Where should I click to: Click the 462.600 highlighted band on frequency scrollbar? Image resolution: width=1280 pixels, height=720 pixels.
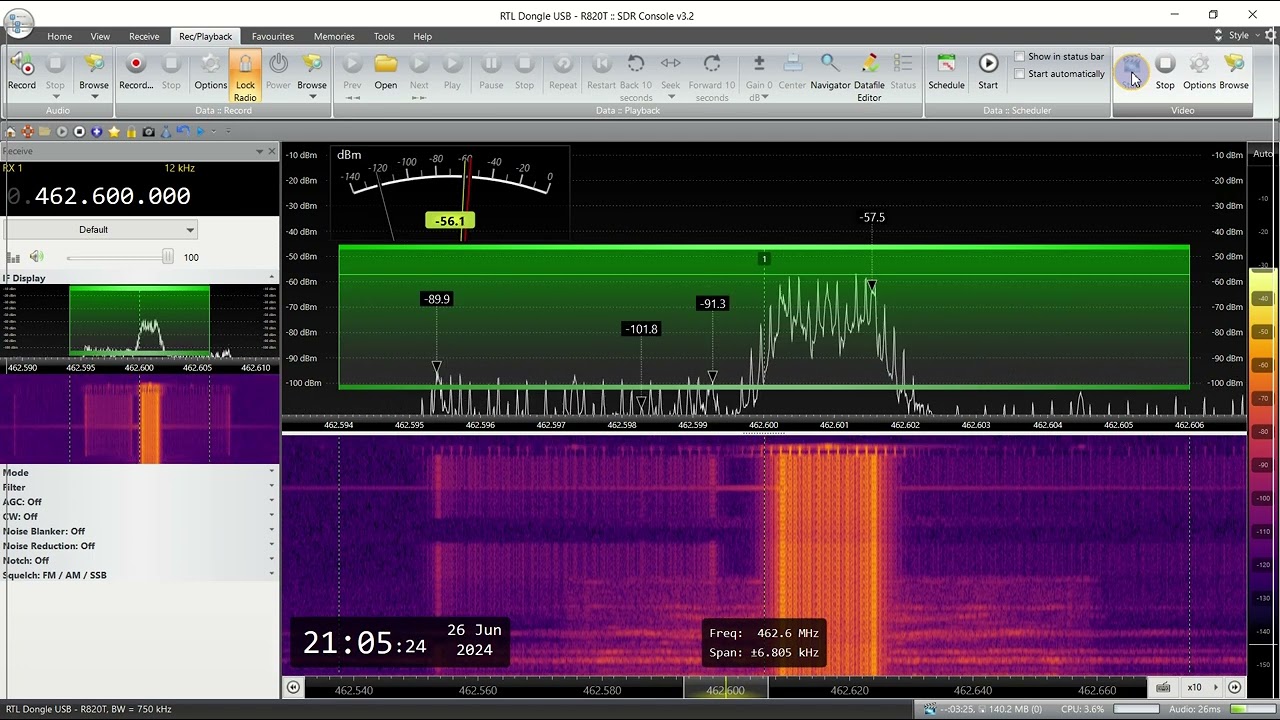click(x=726, y=689)
